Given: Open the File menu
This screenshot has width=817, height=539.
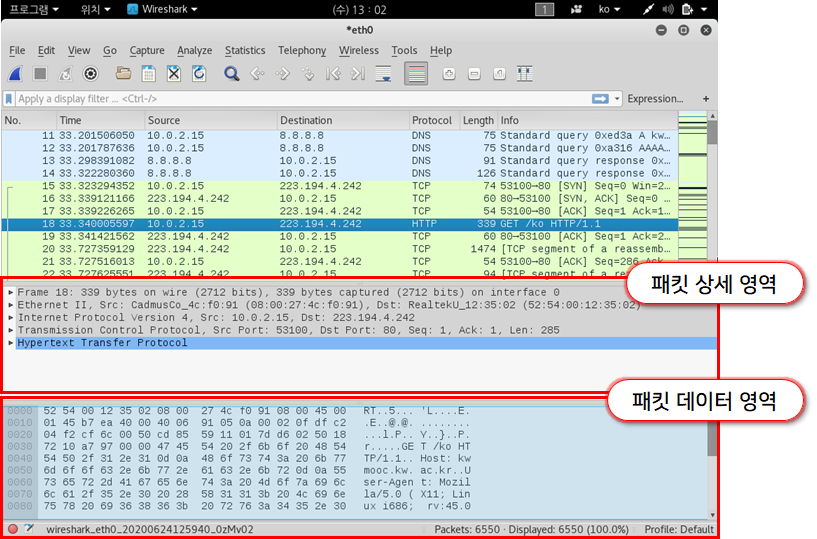Looking at the screenshot, I should (17, 51).
